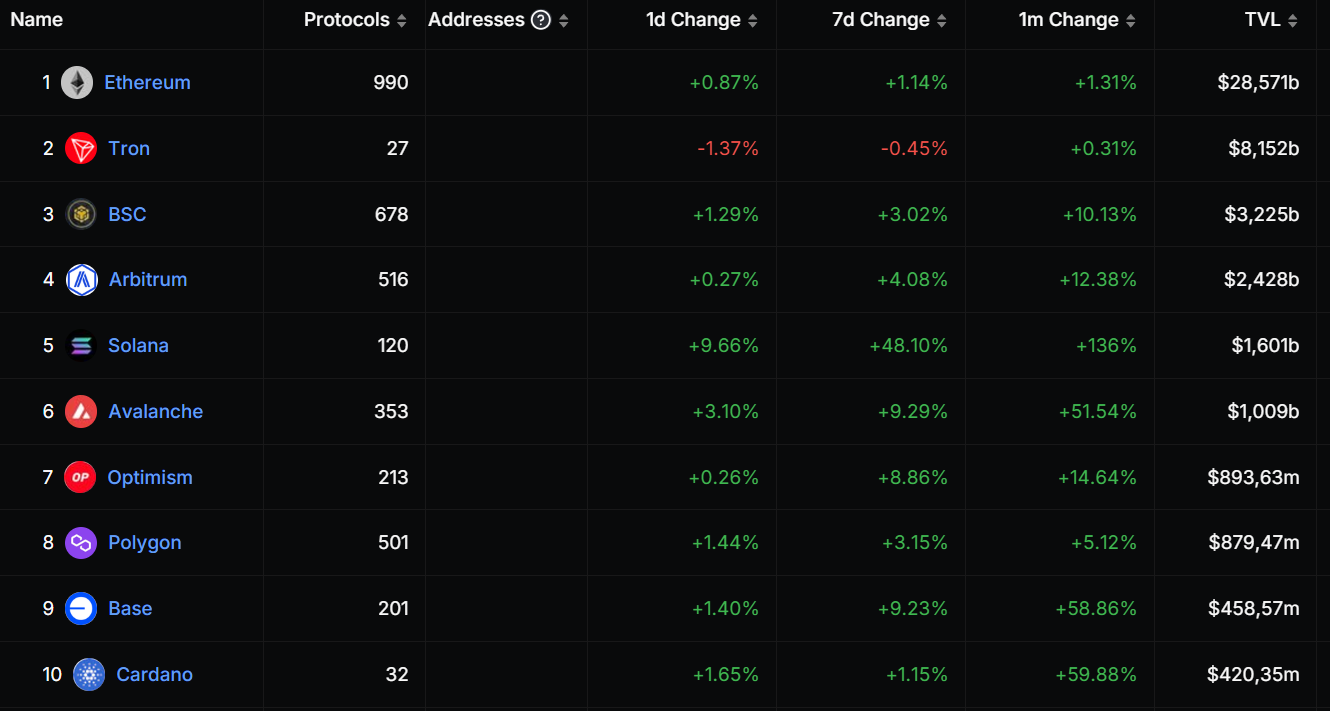Click the Tron logo icon
This screenshot has height=711, width=1330.
point(80,148)
